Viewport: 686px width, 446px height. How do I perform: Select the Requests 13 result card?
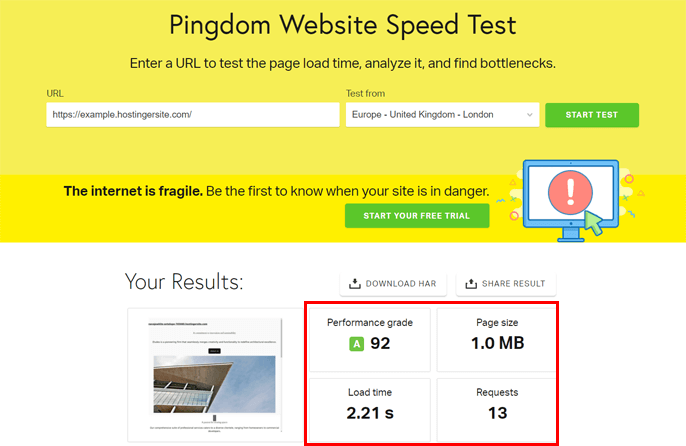(497, 410)
